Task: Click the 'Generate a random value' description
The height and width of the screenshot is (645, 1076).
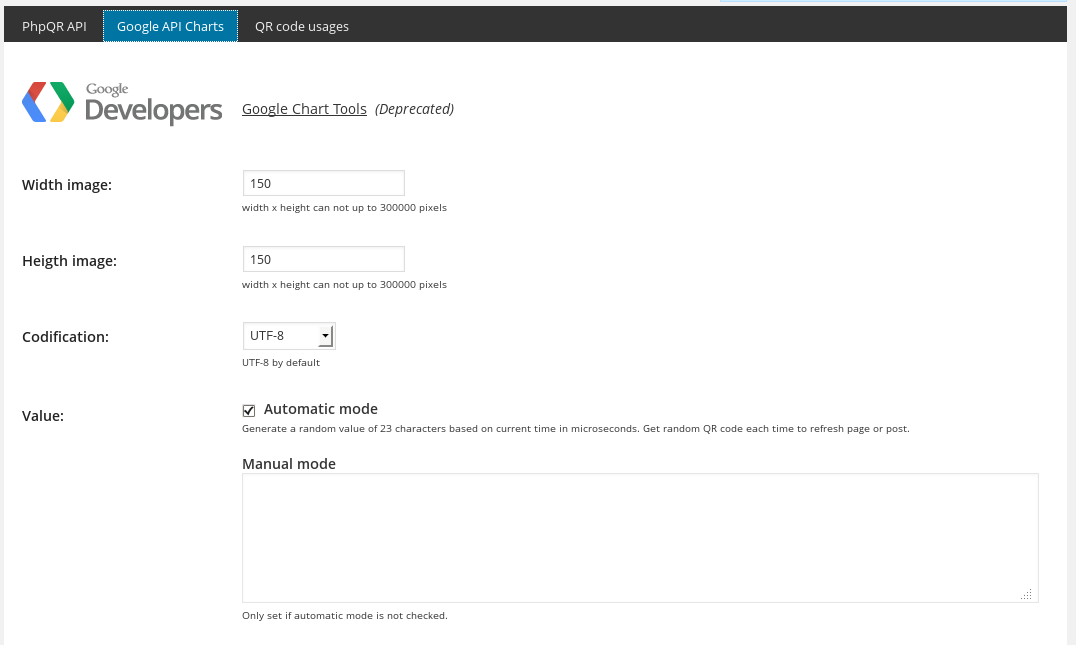Action: [x=576, y=429]
